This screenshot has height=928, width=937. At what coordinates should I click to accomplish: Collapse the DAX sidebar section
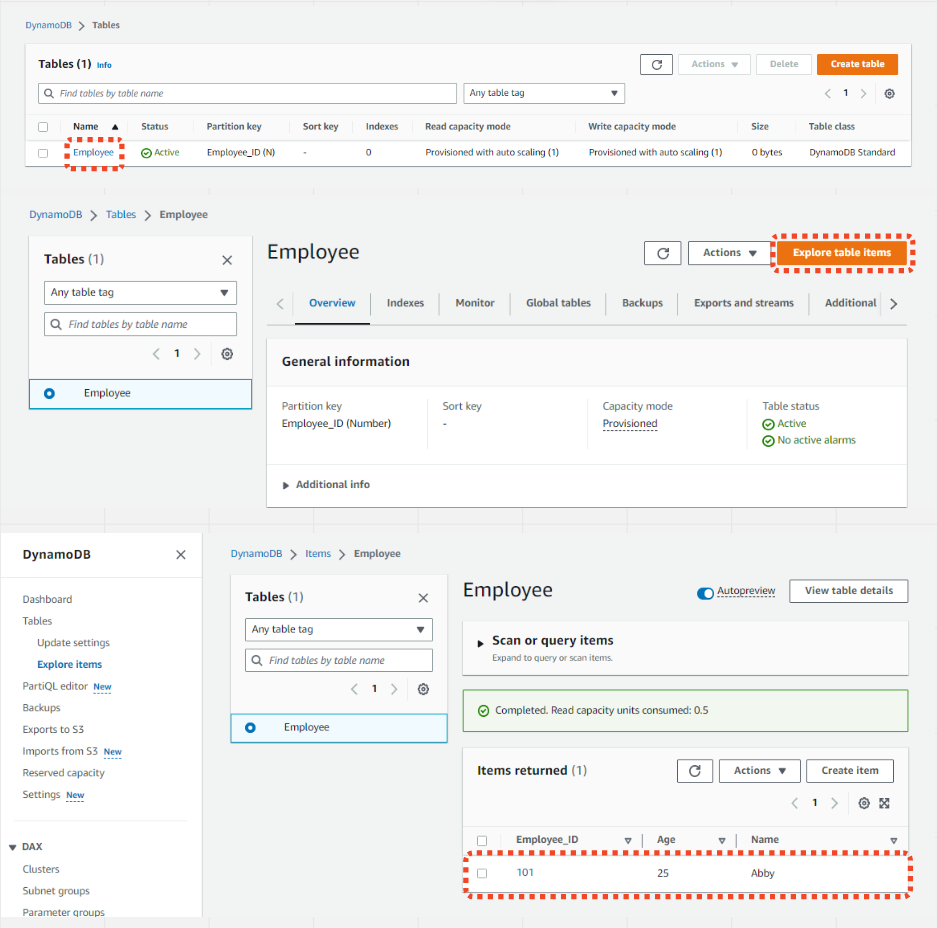(x=13, y=847)
